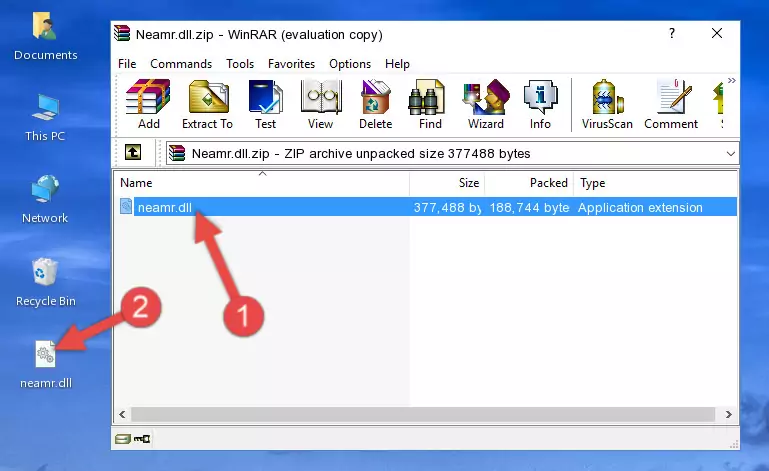This screenshot has width=769, height=471.
Task: Select the Network desktop icon
Action: pos(45,199)
